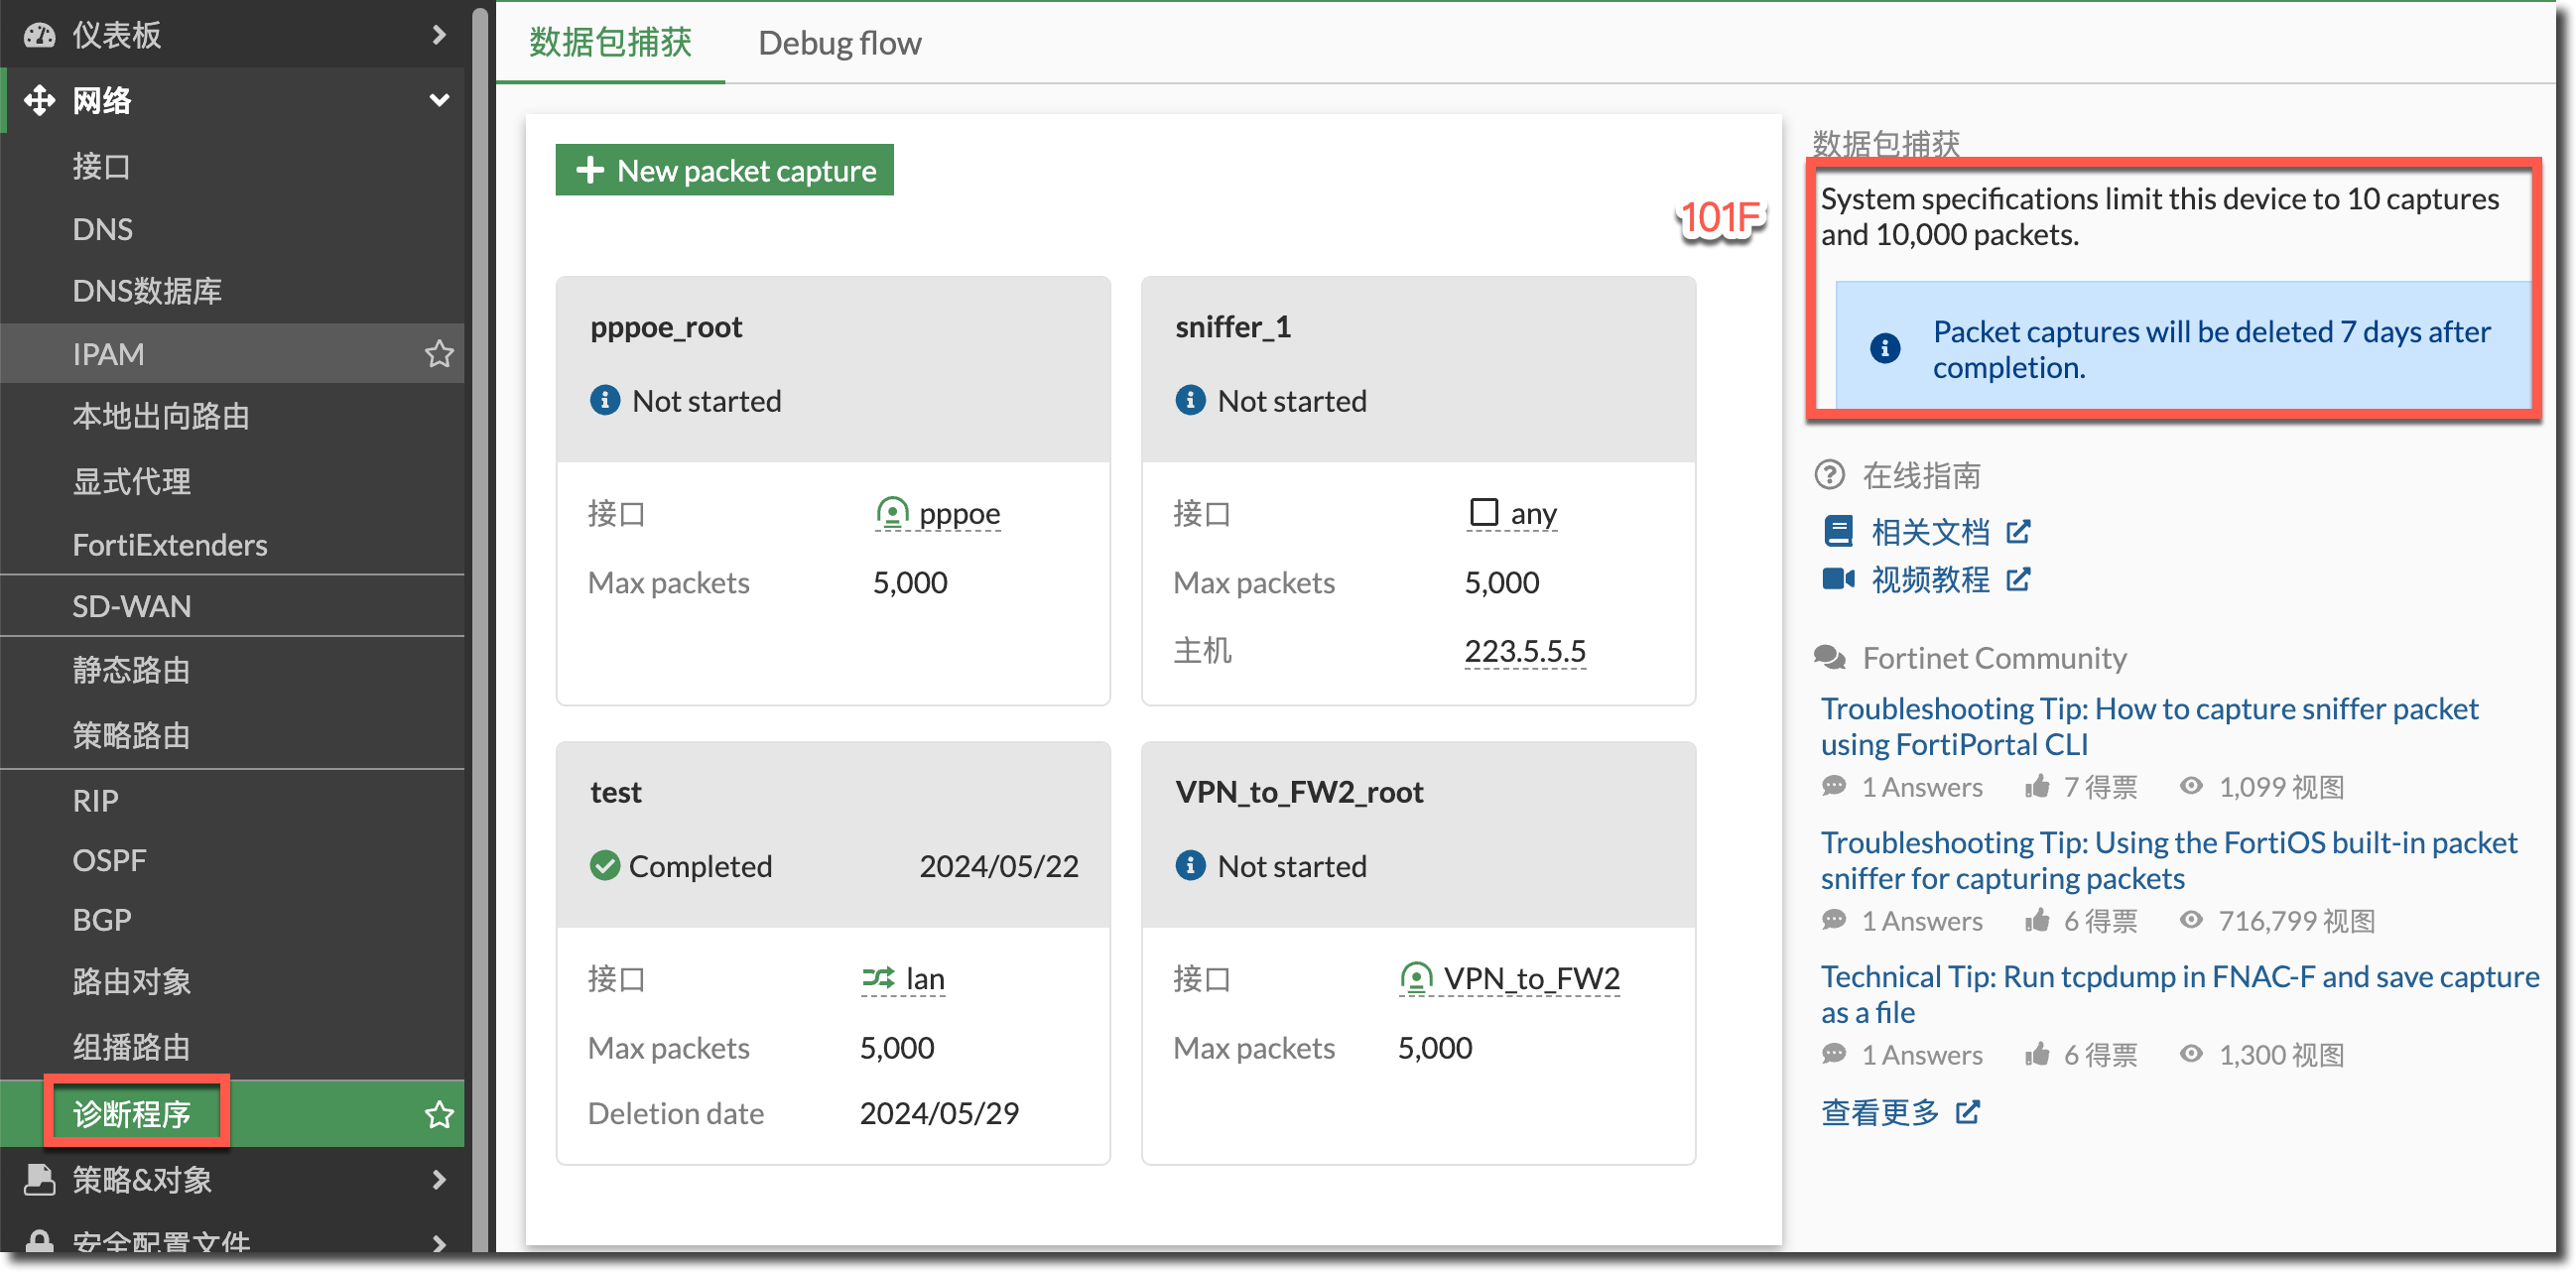
Task: Expand the 策略&对象 menu chevron
Action: pyautogui.click(x=439, y=1179)
